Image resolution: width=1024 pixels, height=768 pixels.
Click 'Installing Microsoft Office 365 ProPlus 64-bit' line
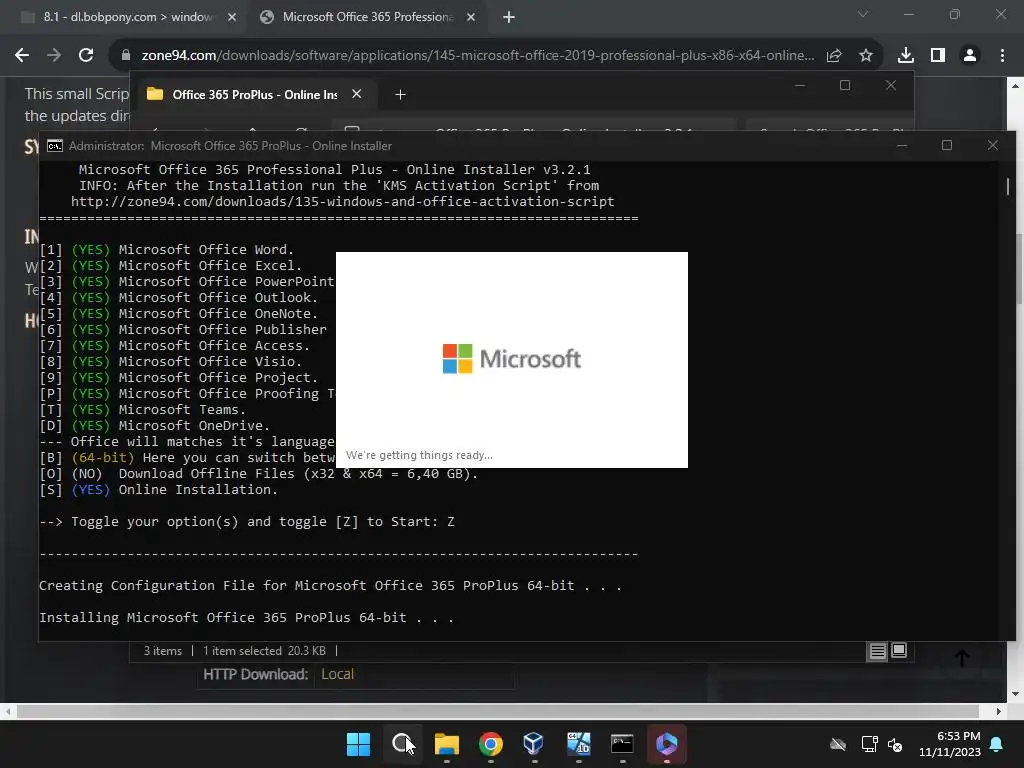(246, 618)
